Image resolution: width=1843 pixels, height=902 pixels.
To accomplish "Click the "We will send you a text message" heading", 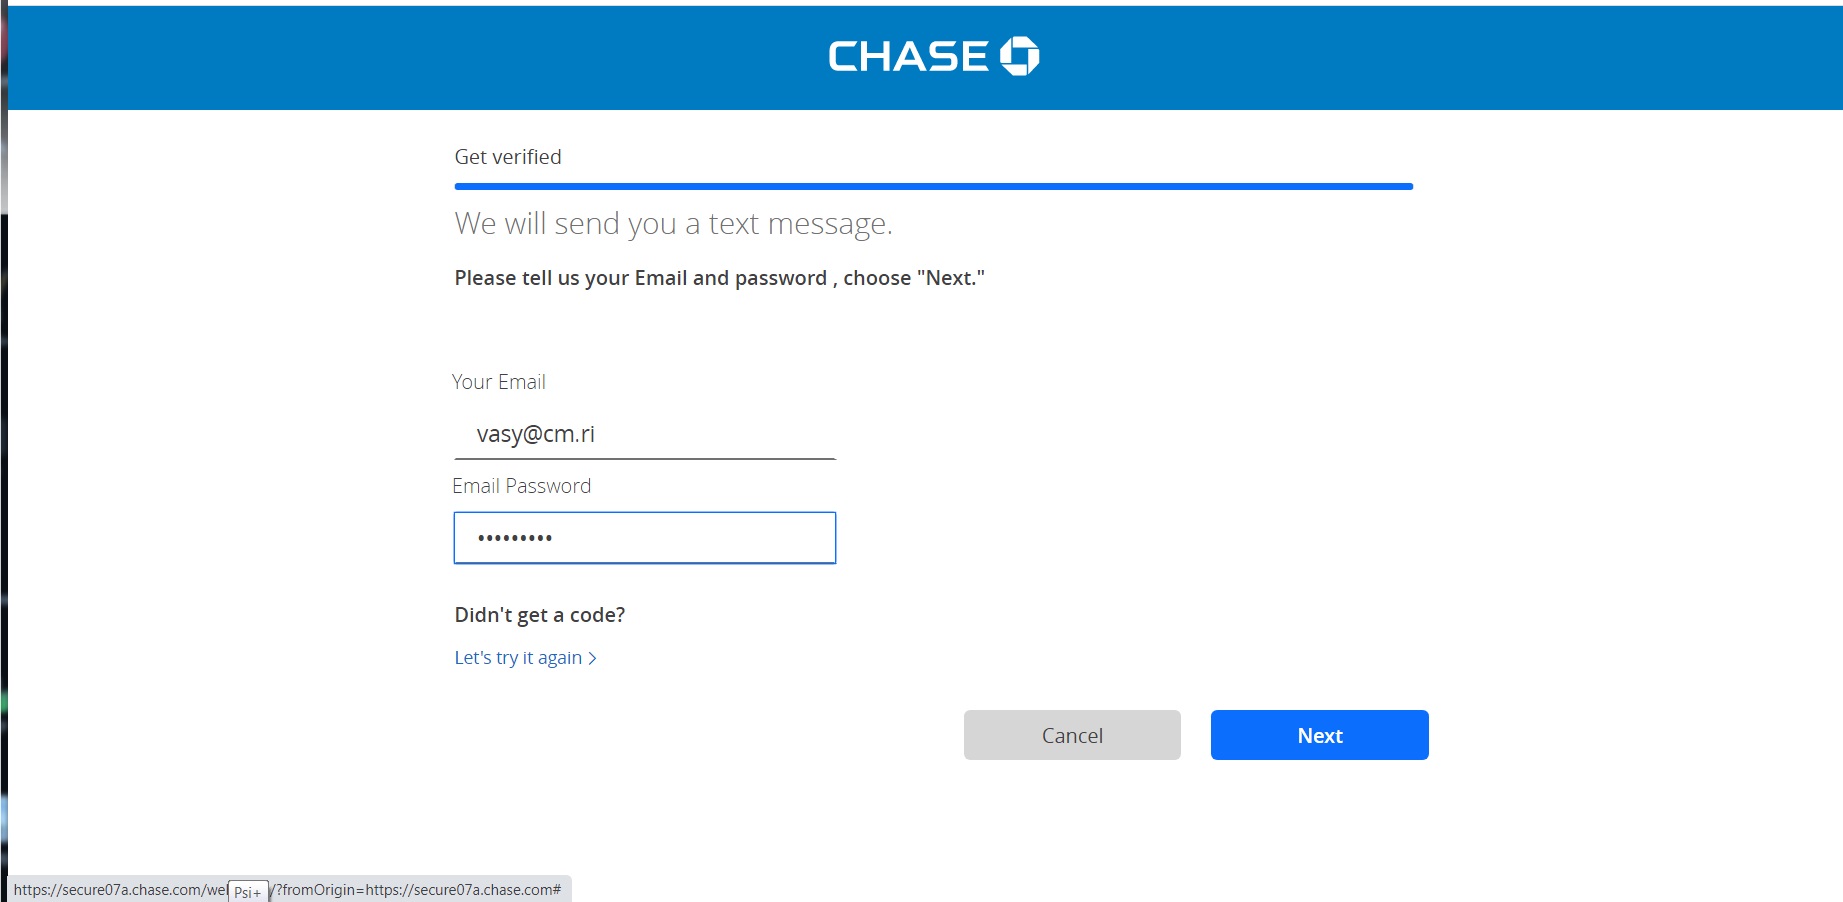I will [673, 223].
